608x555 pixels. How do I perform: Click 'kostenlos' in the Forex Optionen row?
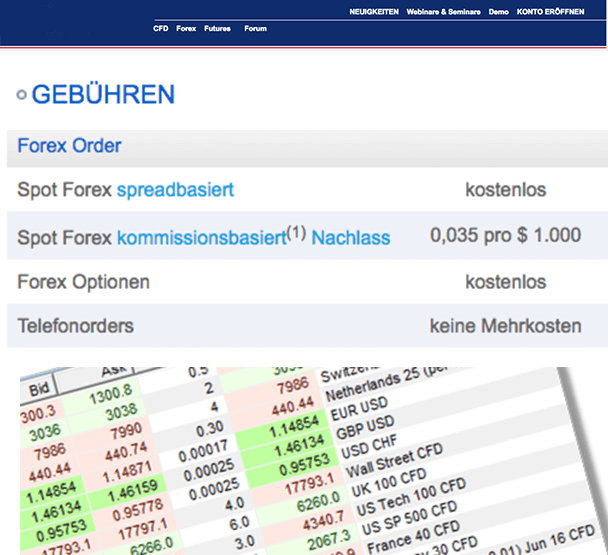505,282
